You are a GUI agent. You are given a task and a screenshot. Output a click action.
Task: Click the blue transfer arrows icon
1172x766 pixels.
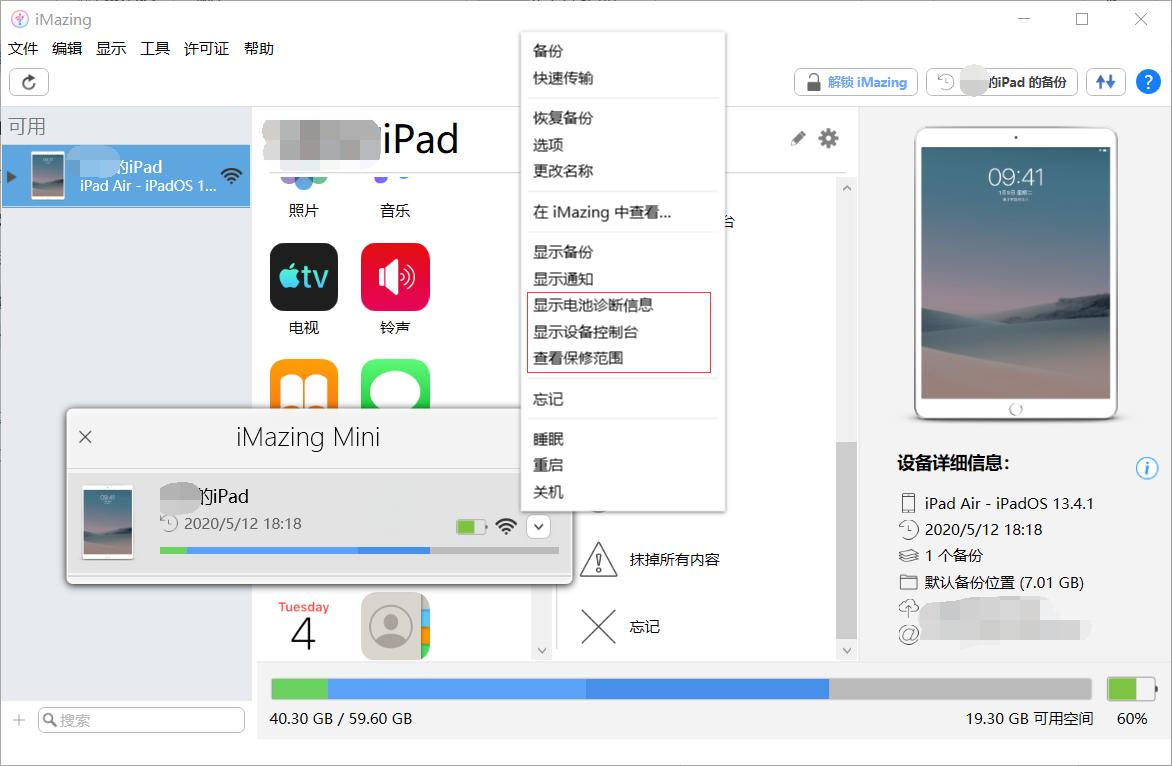point(1105,82)
